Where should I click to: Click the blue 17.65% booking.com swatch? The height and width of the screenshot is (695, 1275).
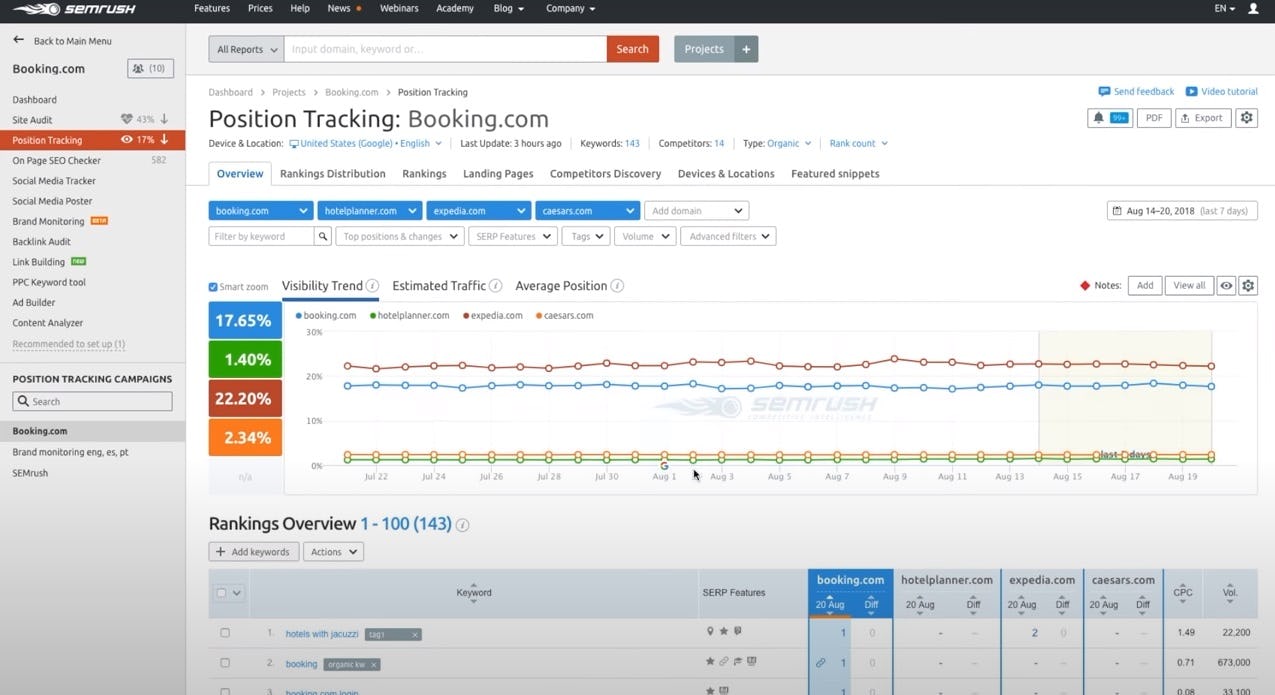[x=245, y=320]
